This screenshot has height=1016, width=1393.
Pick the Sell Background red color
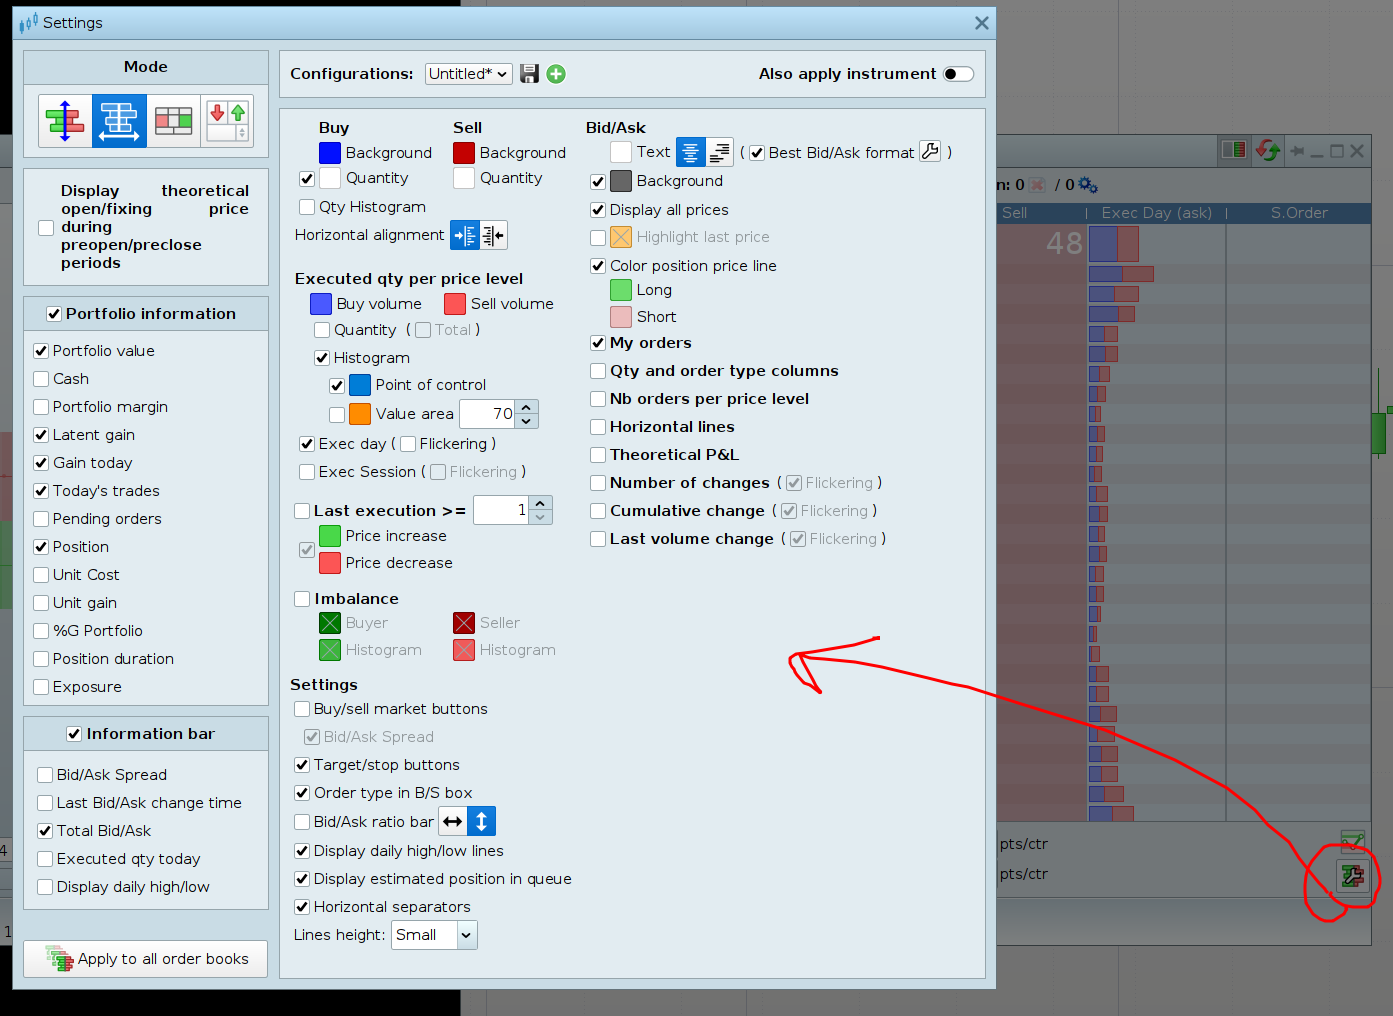click(464, 153)
